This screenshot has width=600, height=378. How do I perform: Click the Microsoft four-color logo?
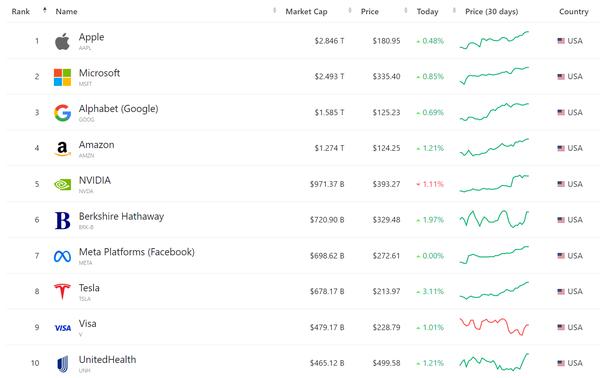click(62, 77)
